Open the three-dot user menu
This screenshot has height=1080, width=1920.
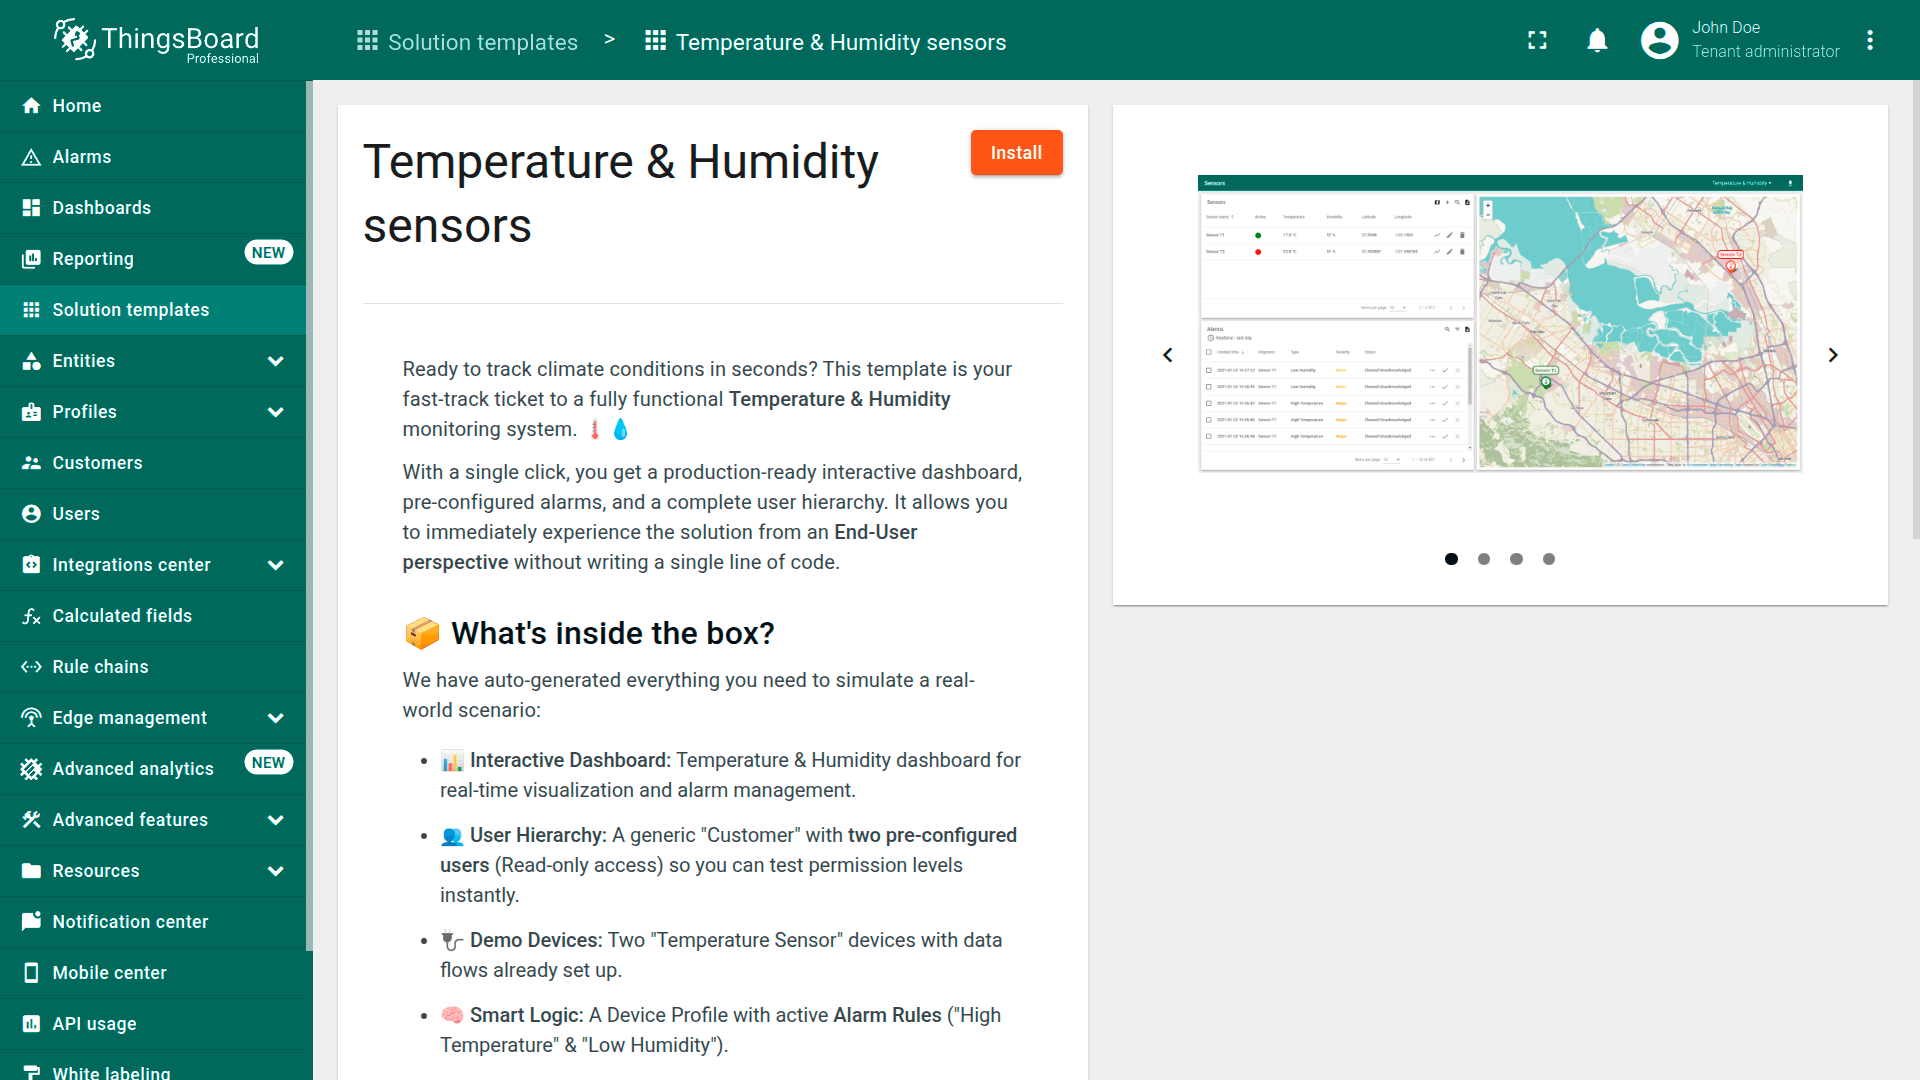point(1870,40)
